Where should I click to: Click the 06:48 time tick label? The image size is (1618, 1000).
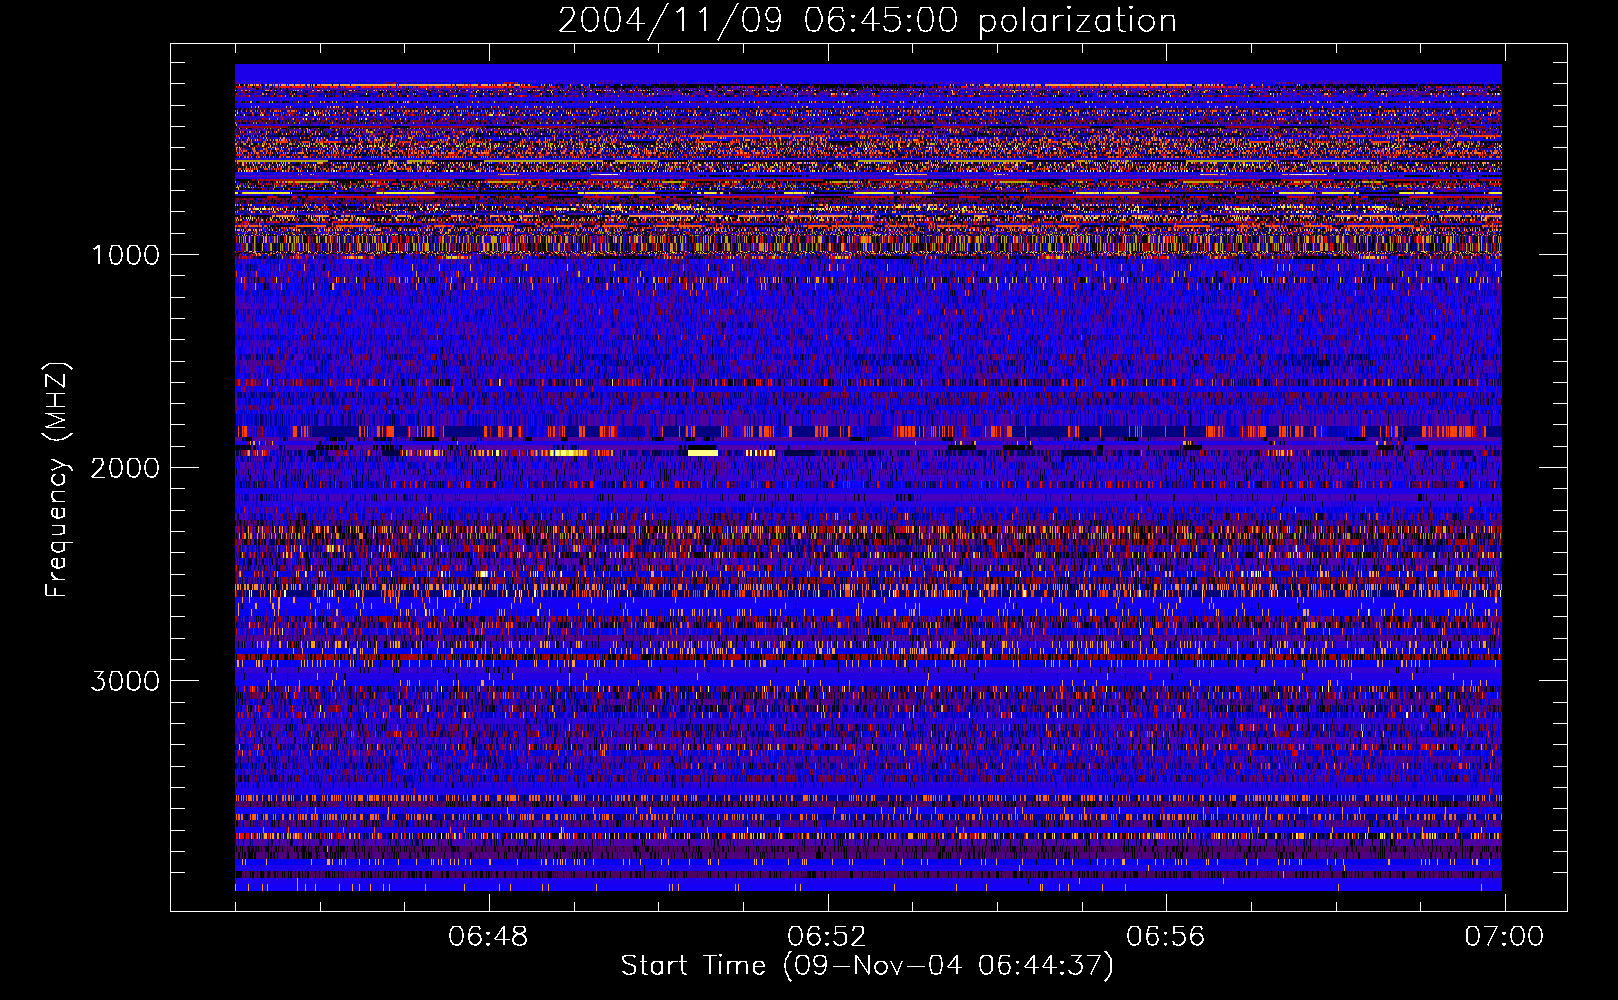click(488, 937)
